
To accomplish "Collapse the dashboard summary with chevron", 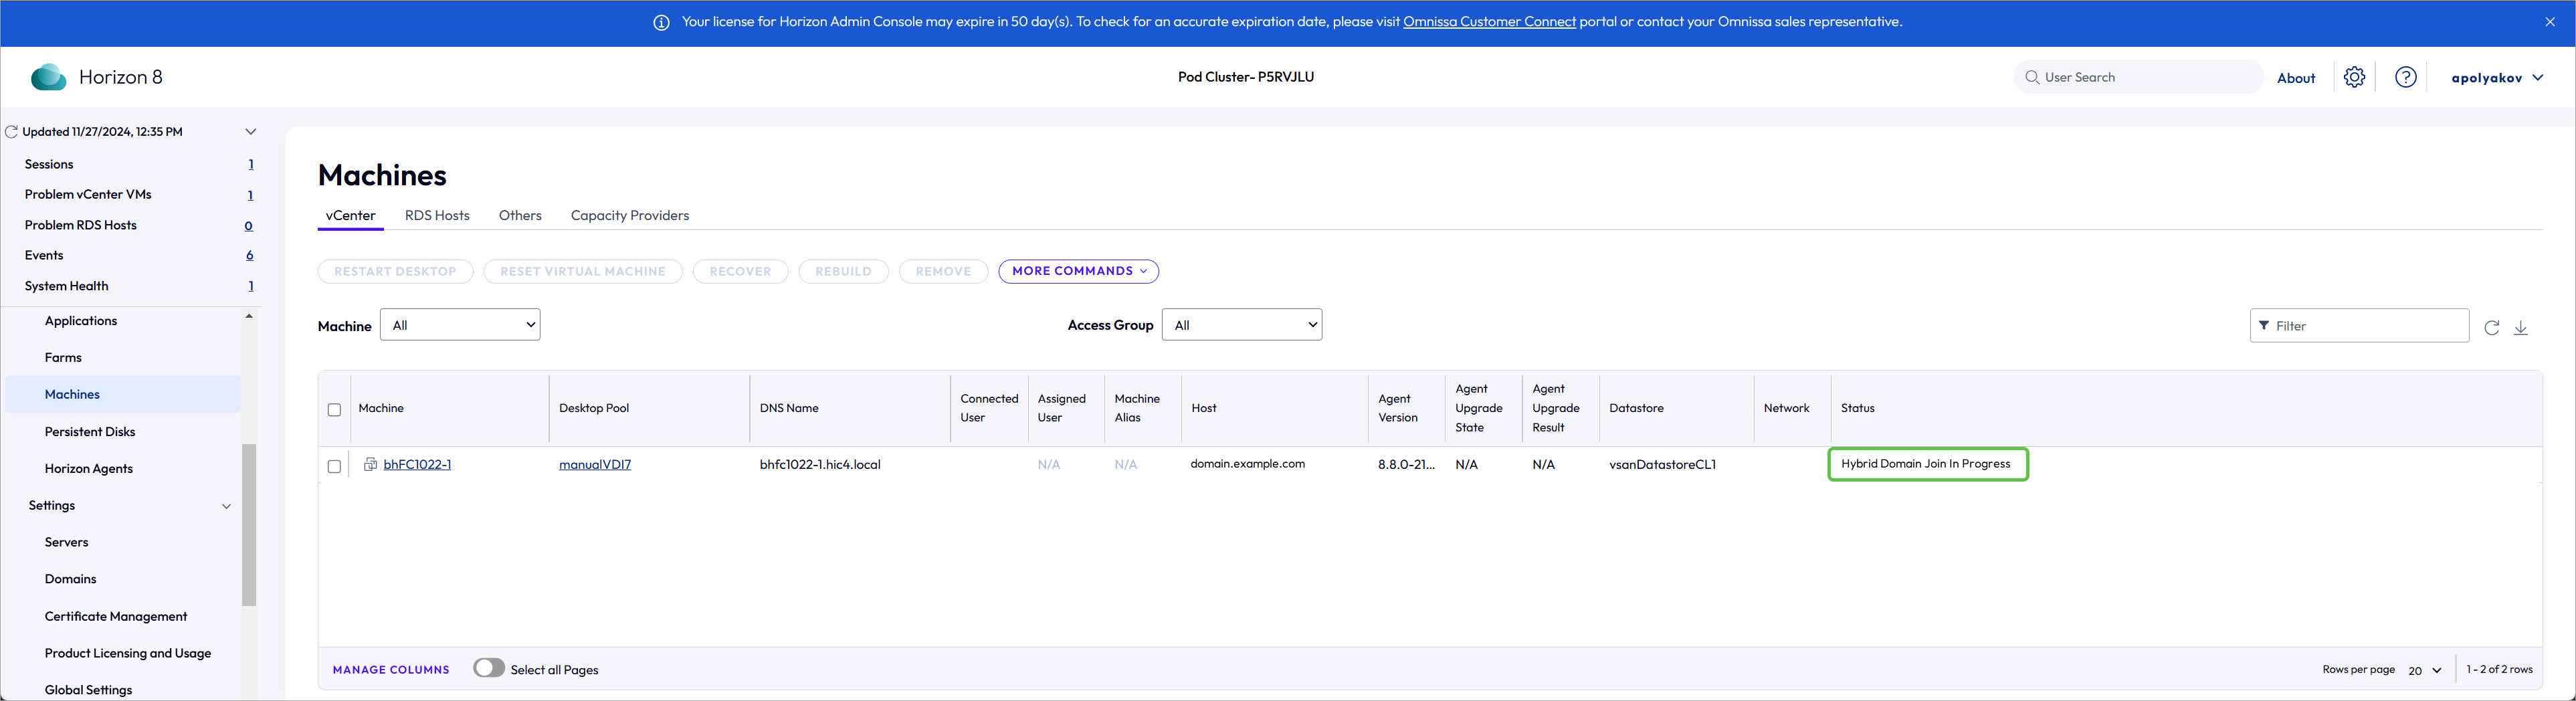I will tap(251, 132).
